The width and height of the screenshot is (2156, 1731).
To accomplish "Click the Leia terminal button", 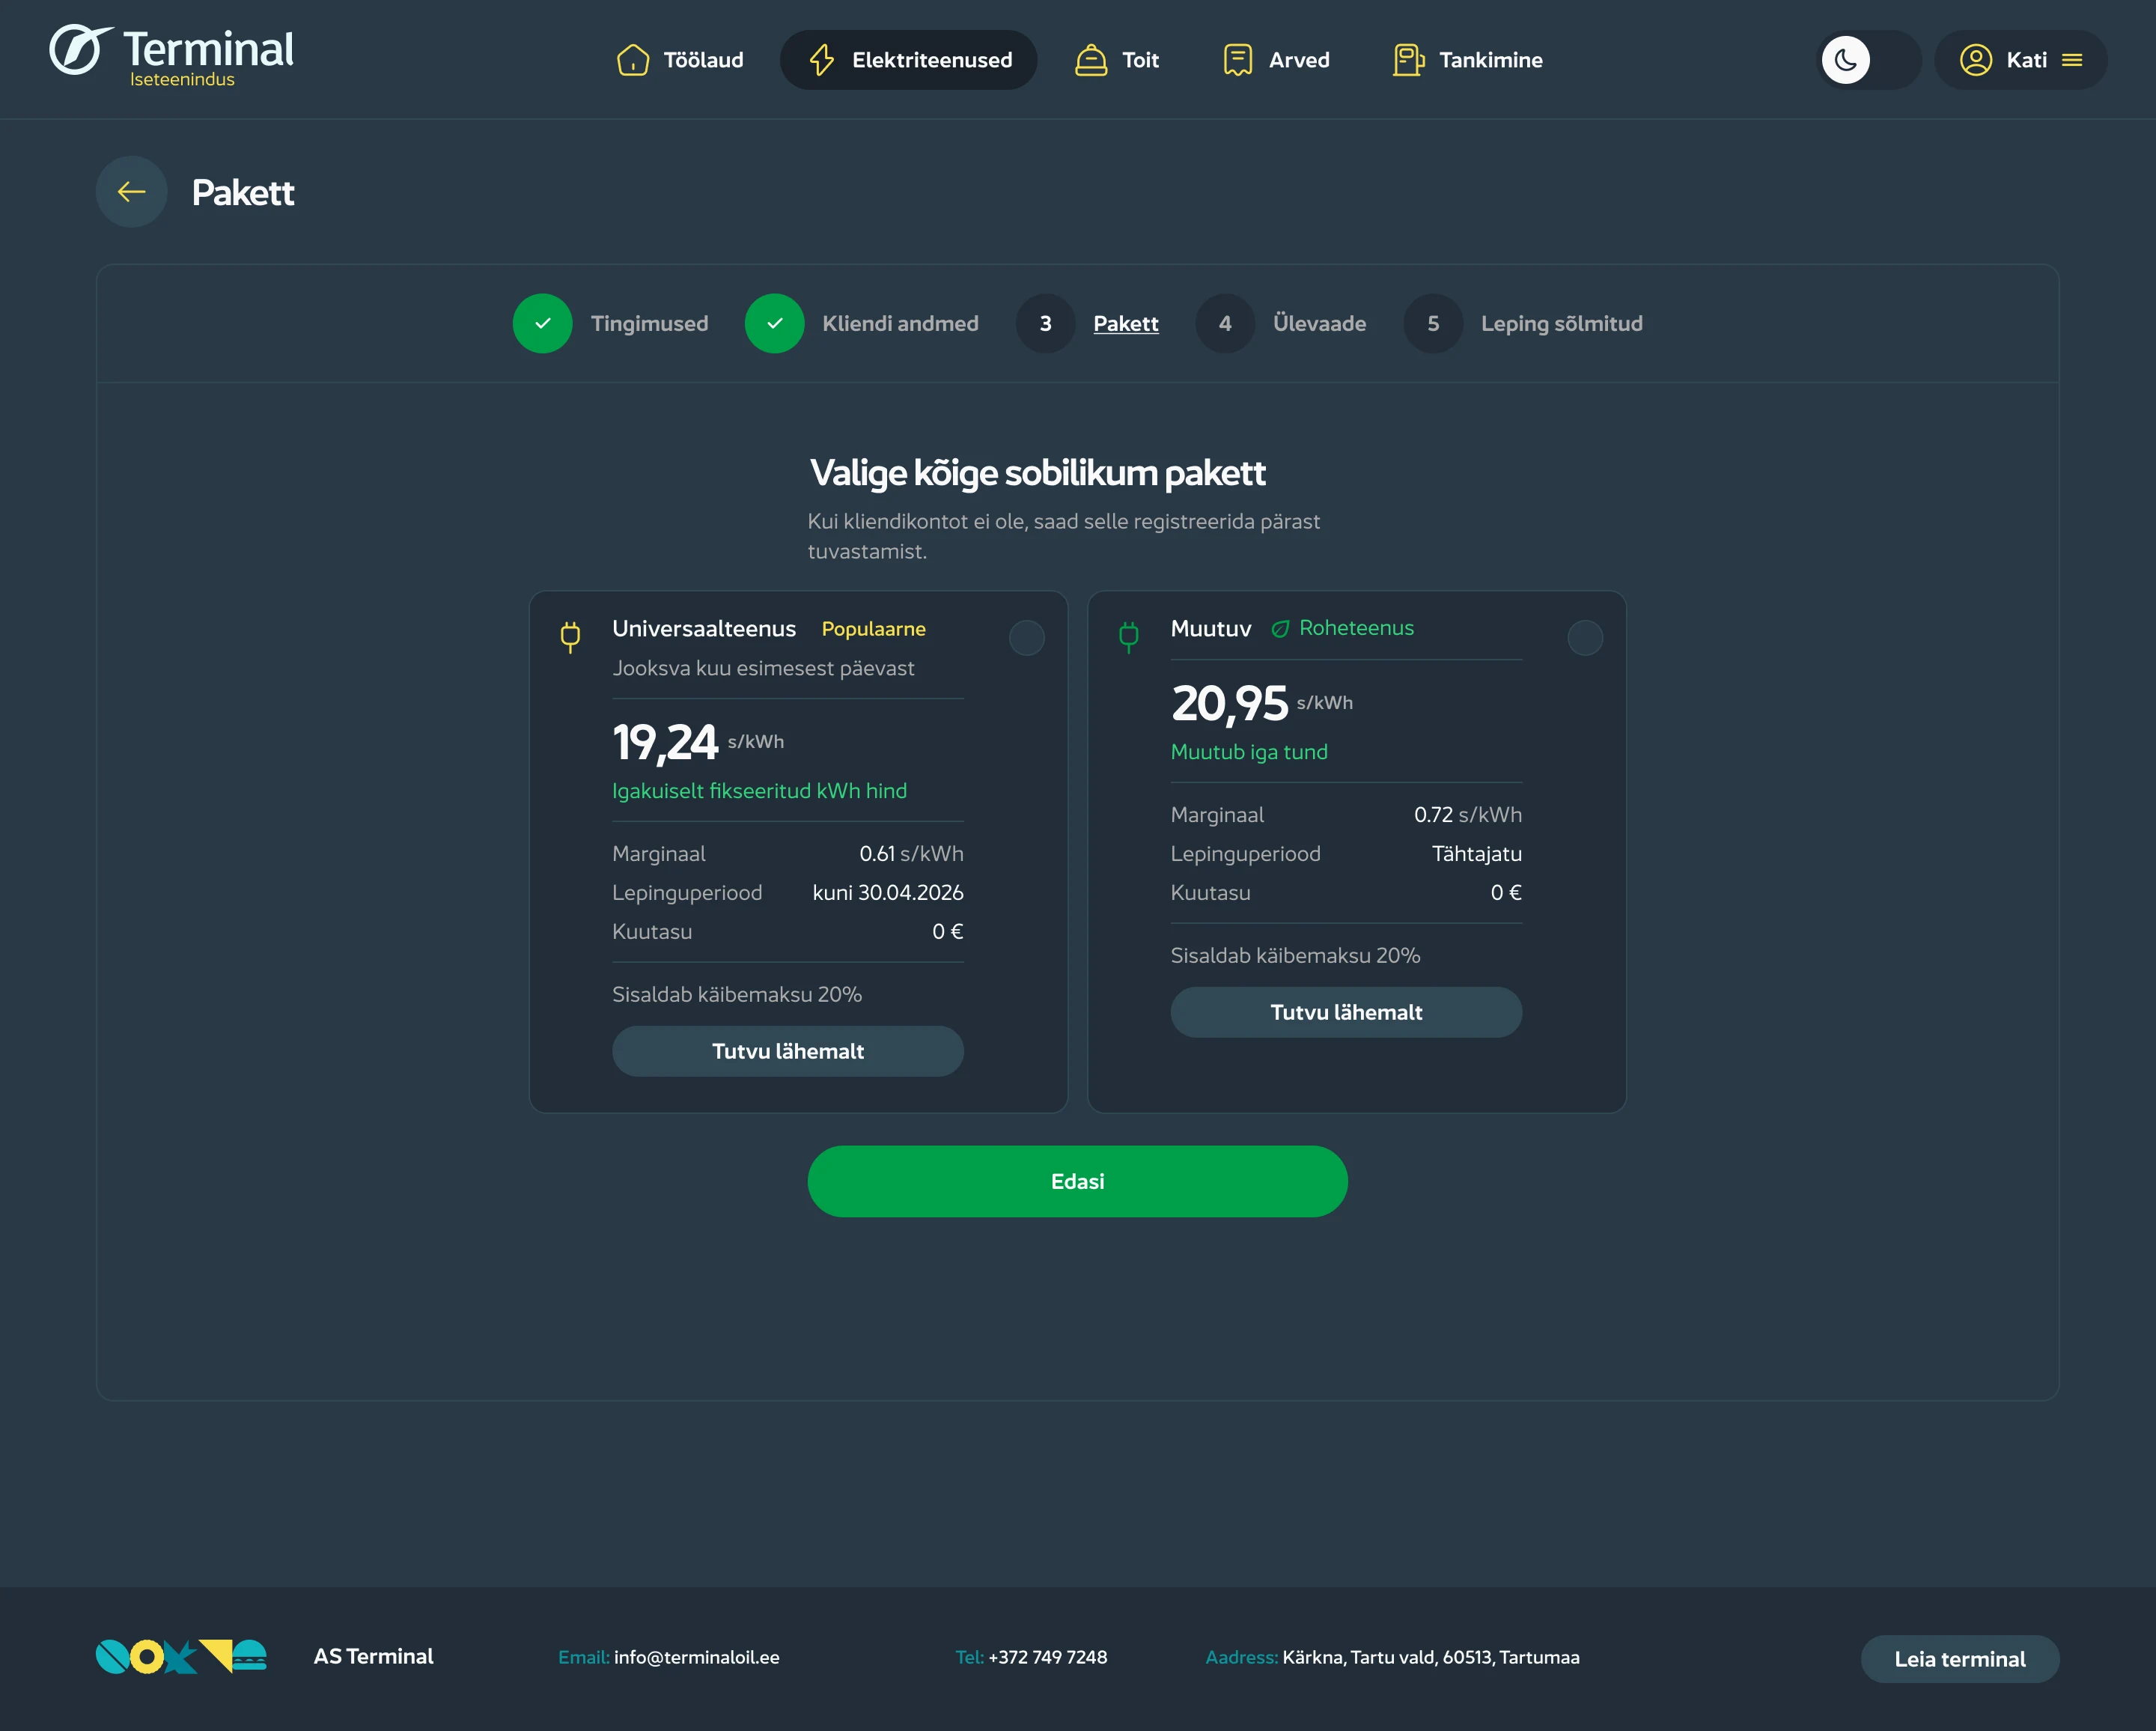I will point(1959,1659).
